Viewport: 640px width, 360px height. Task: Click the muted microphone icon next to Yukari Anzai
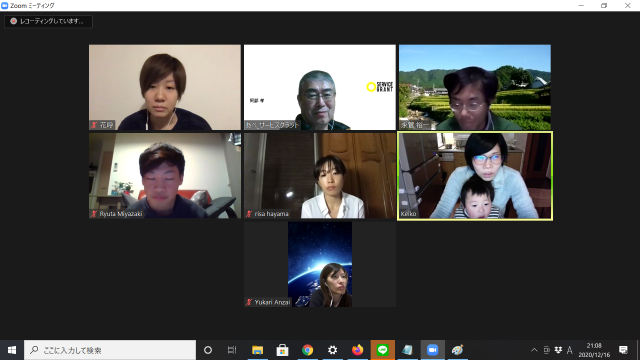pos(249,302)
